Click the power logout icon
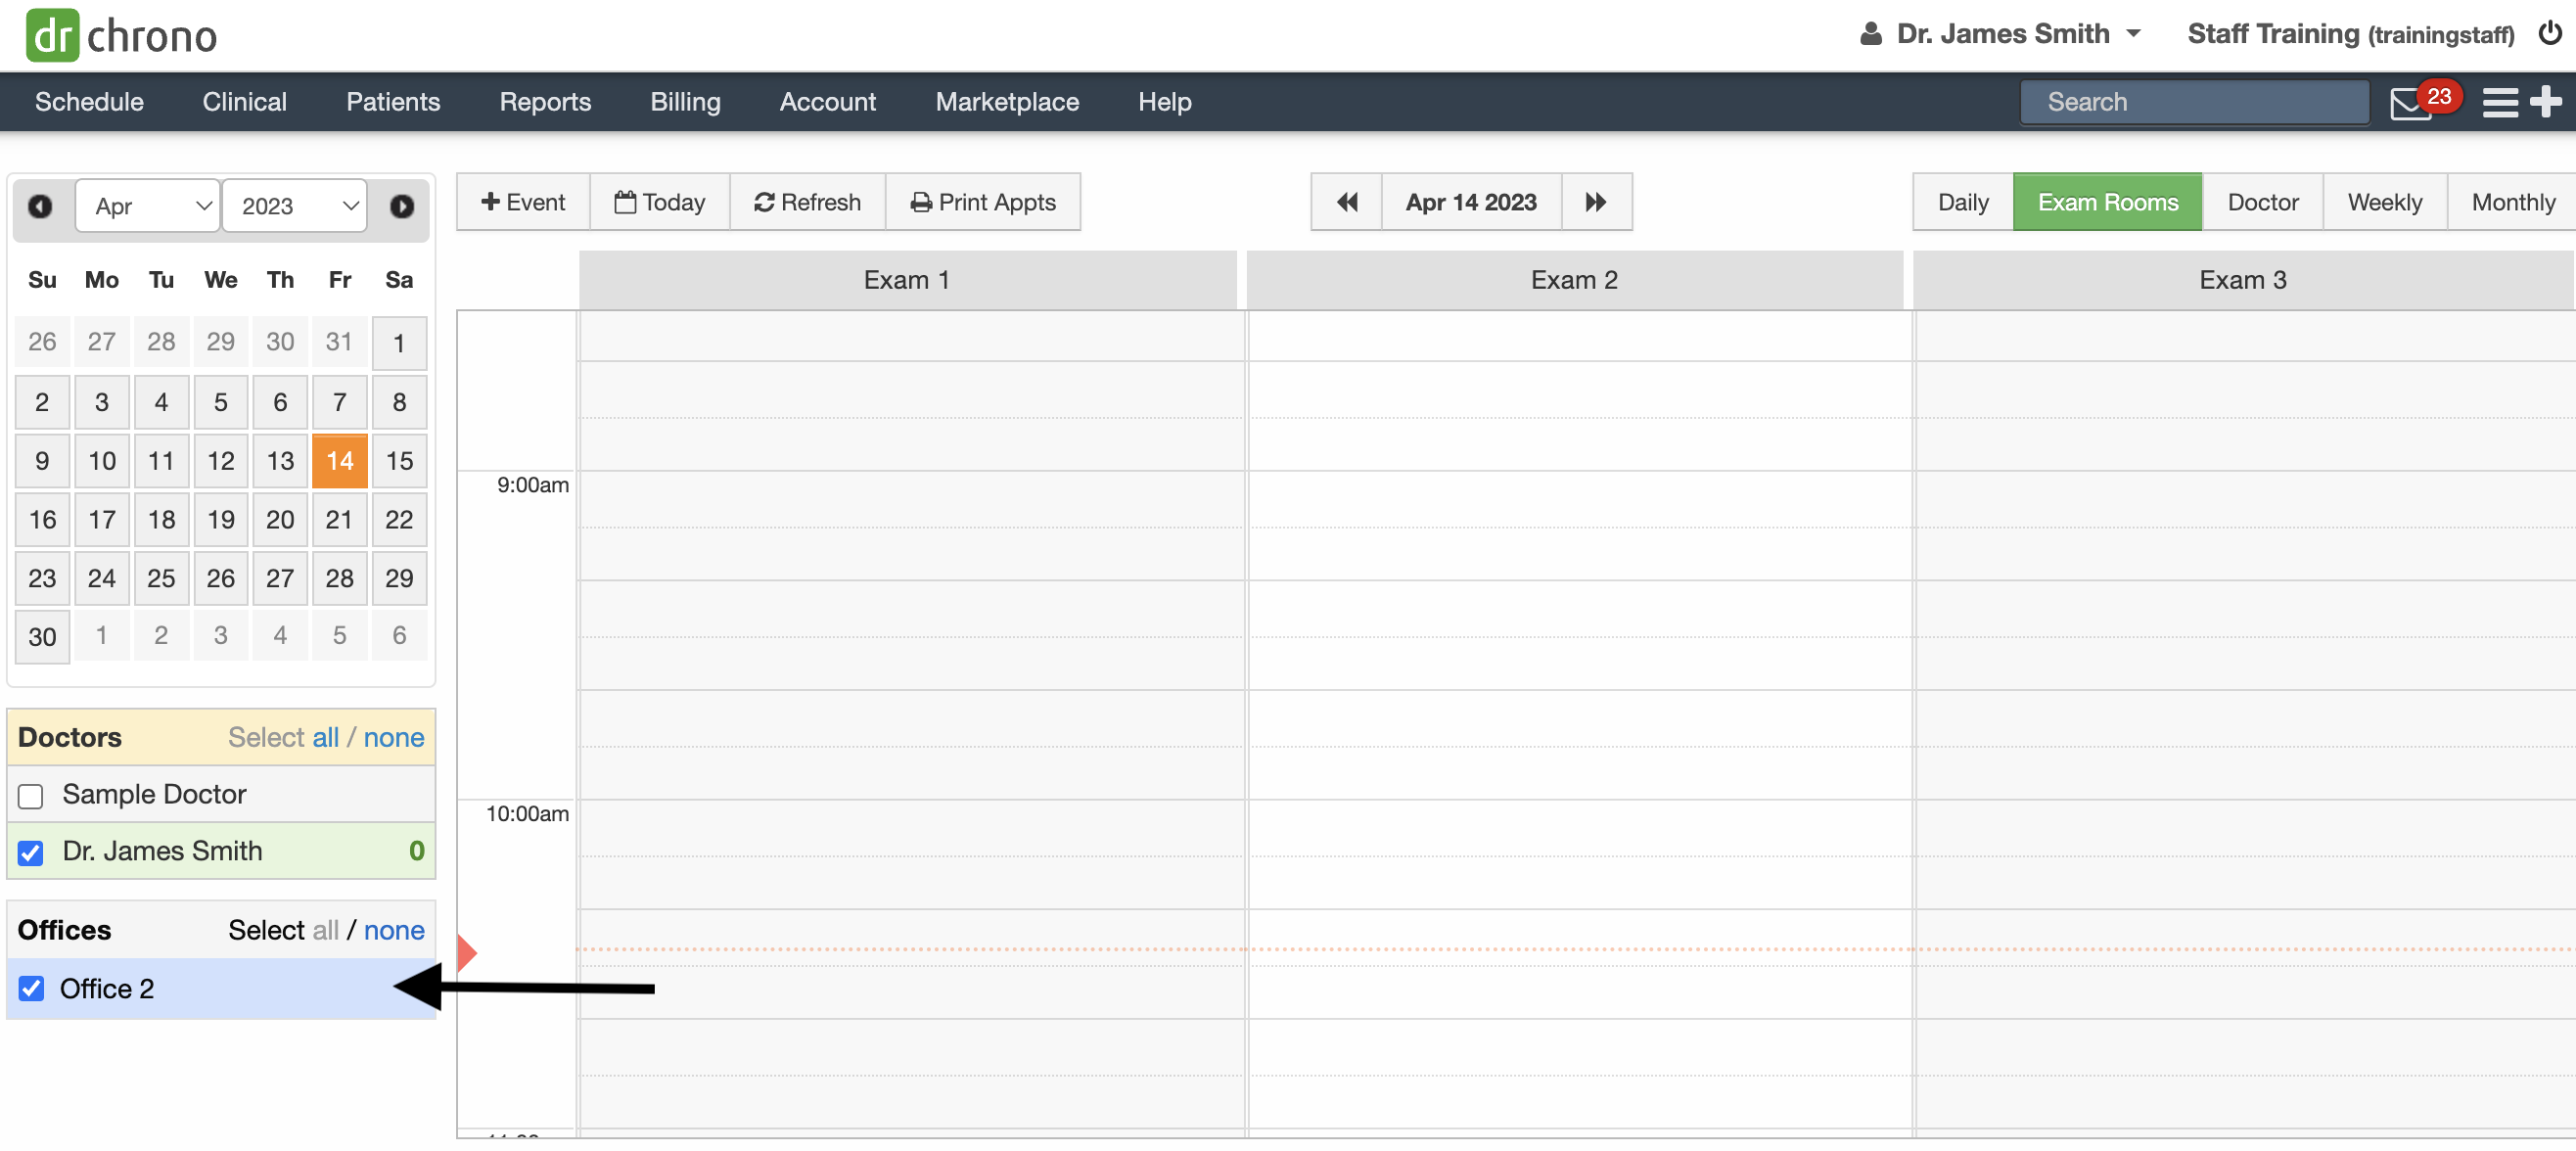 [2549, 34]
